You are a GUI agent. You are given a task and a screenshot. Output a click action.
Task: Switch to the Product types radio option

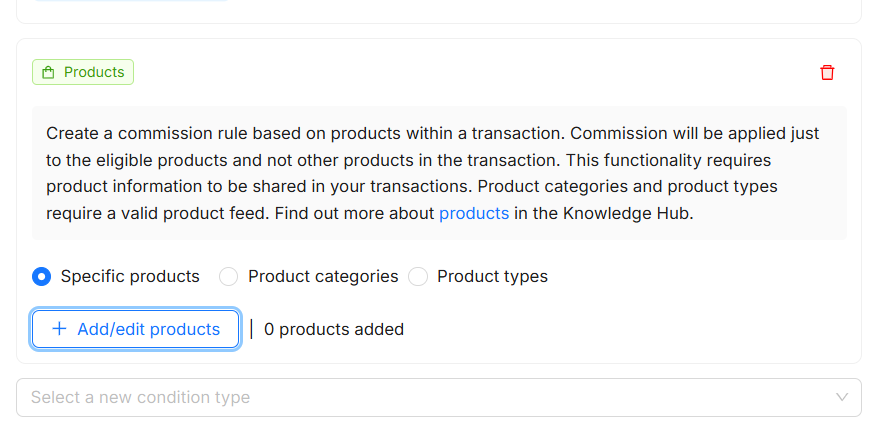point(418,277)
